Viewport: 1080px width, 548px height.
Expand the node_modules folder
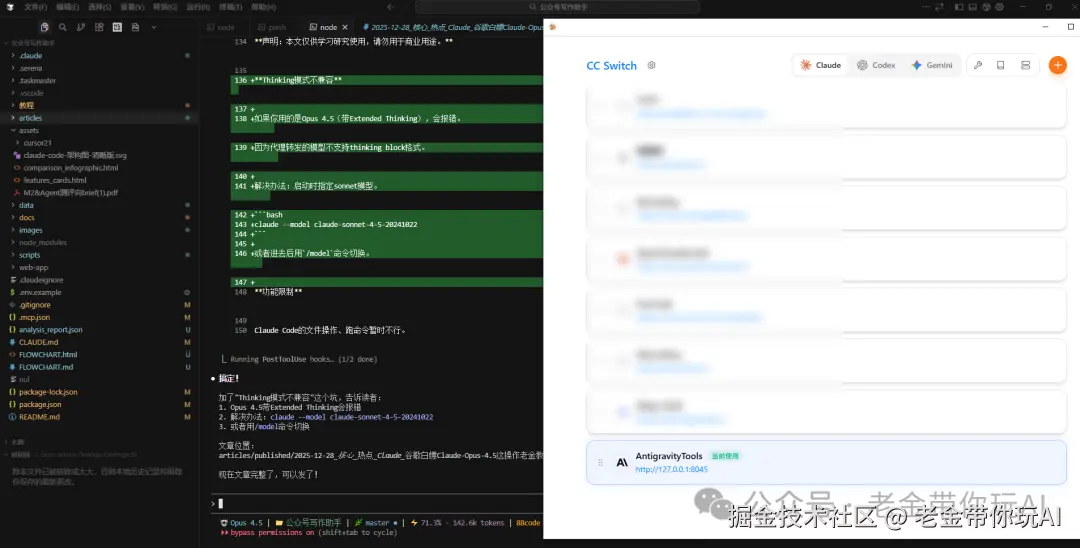(43, 242)
